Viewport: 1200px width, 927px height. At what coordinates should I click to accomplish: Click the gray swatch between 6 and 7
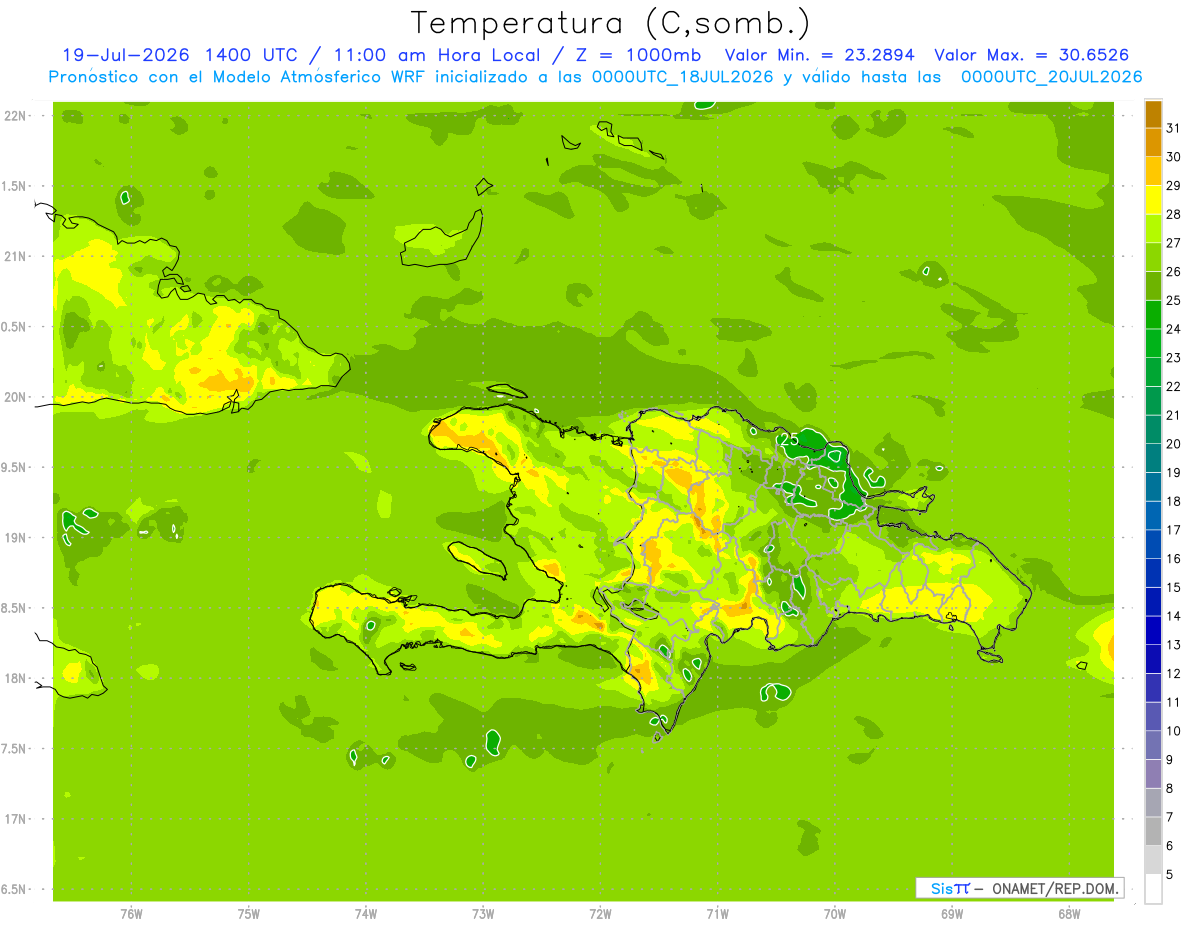pos(1153,831)
